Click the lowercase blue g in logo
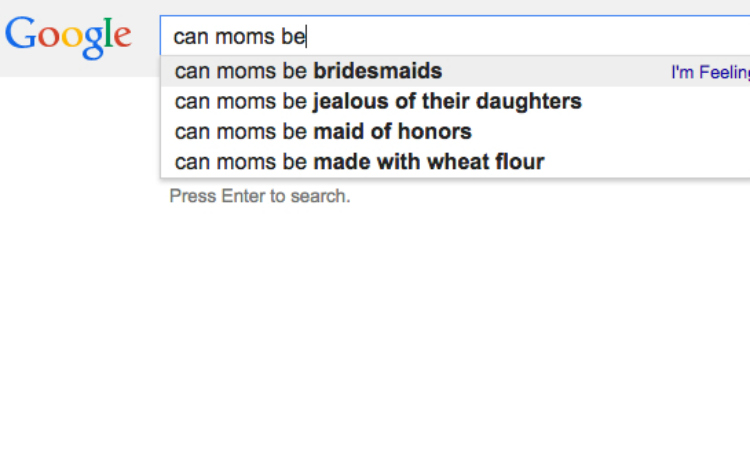The width and height of the screenshot is (750, 450). (x=93, y=43)
